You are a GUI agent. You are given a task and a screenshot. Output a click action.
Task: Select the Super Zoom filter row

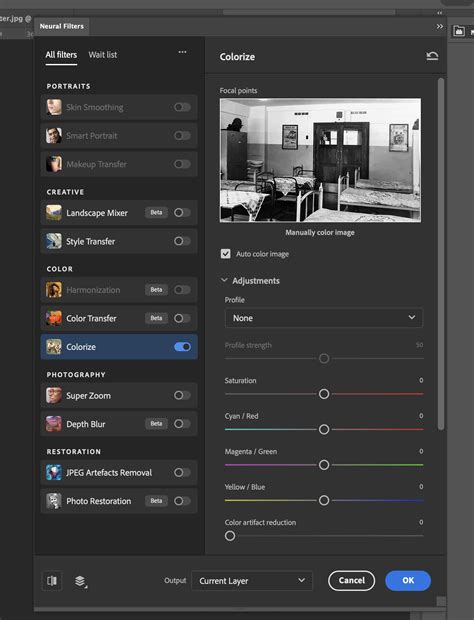pyautogui.click(x=119, y=395)
